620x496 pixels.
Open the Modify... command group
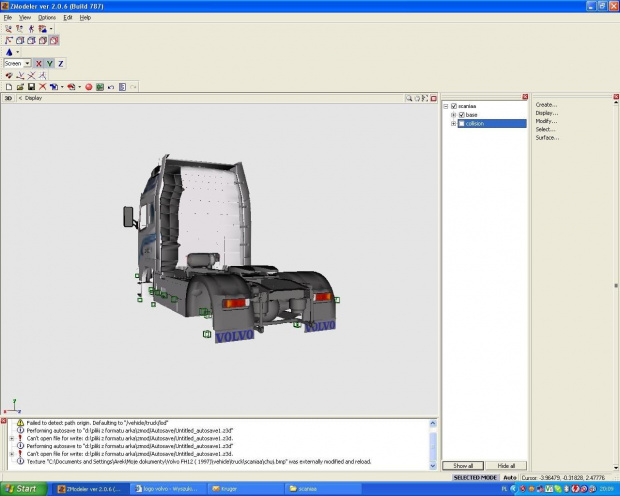pos(546,121)
